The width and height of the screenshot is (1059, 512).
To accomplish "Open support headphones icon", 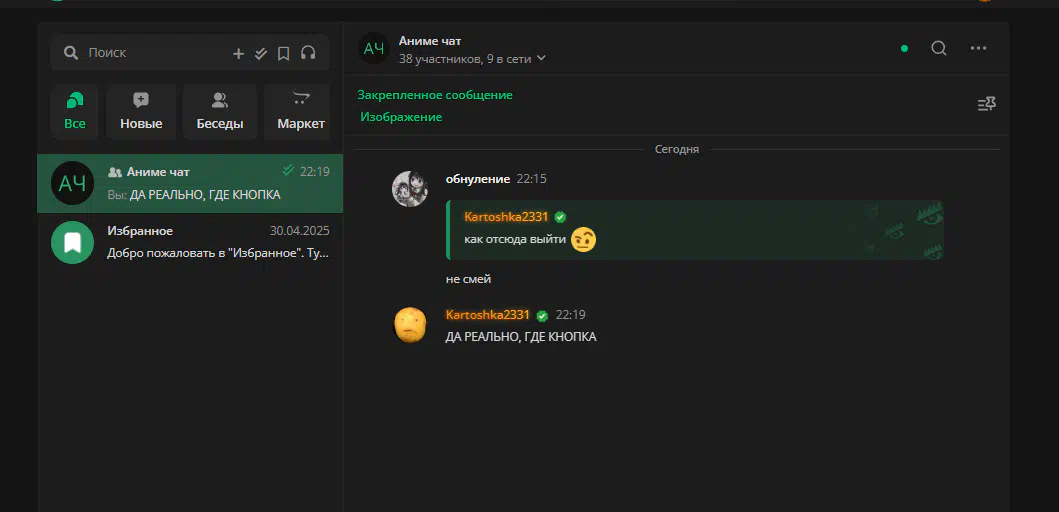I will tap(308, 53).
